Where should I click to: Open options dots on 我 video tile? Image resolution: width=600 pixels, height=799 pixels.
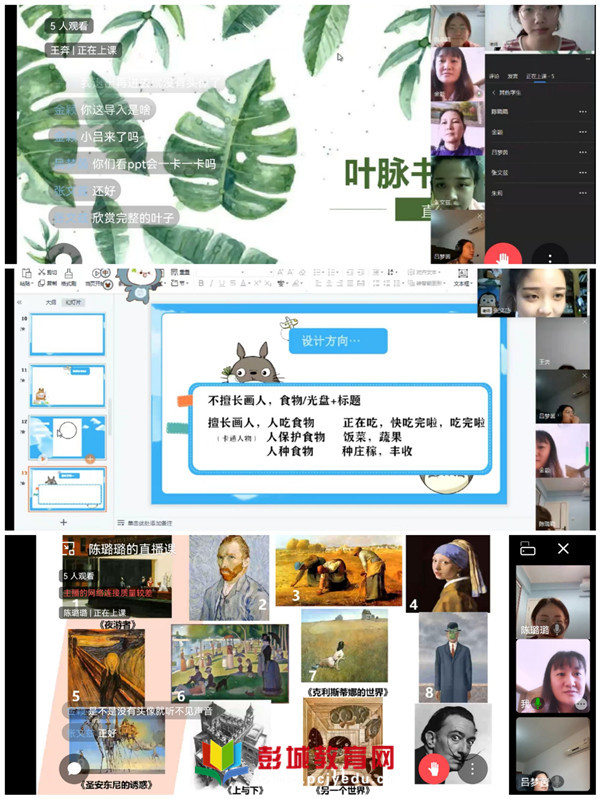[x=581, y=704]
